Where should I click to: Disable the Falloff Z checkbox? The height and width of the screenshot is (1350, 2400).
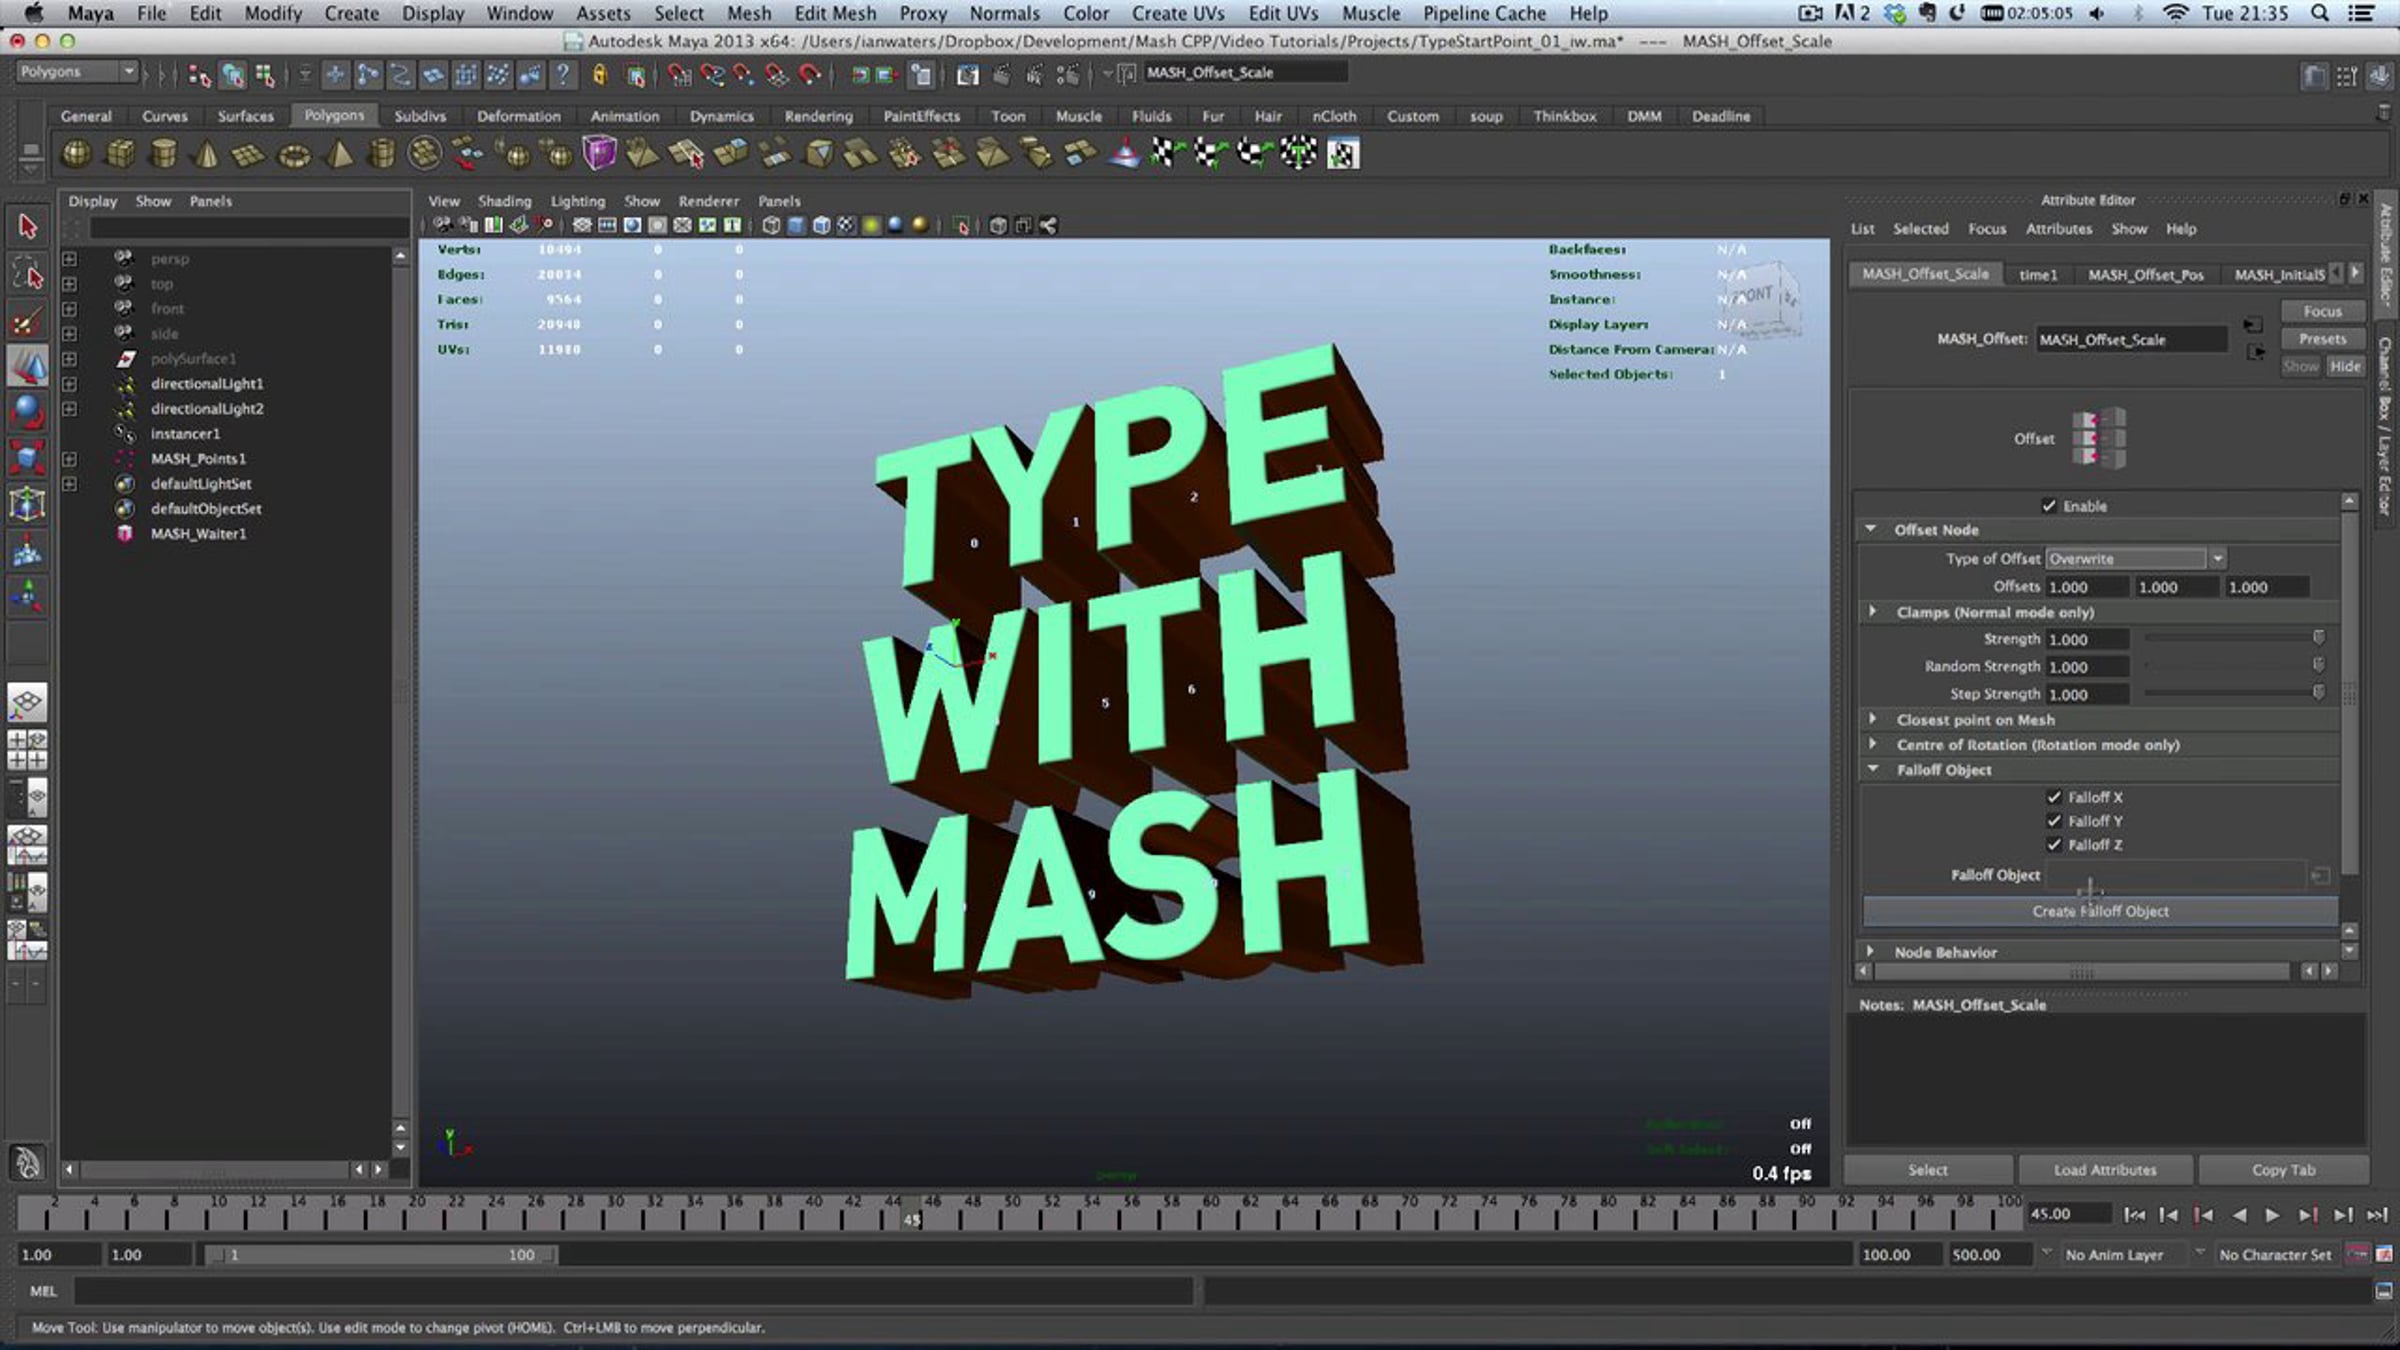tap(2054, 845)
